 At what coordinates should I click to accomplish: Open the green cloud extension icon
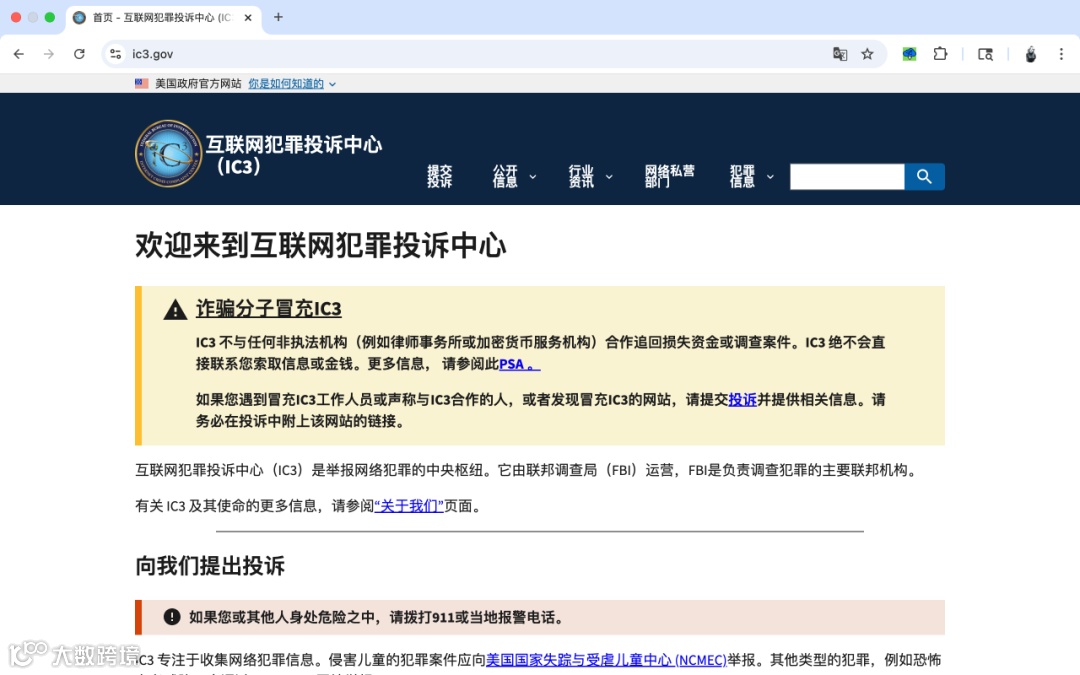click(909, 54)
